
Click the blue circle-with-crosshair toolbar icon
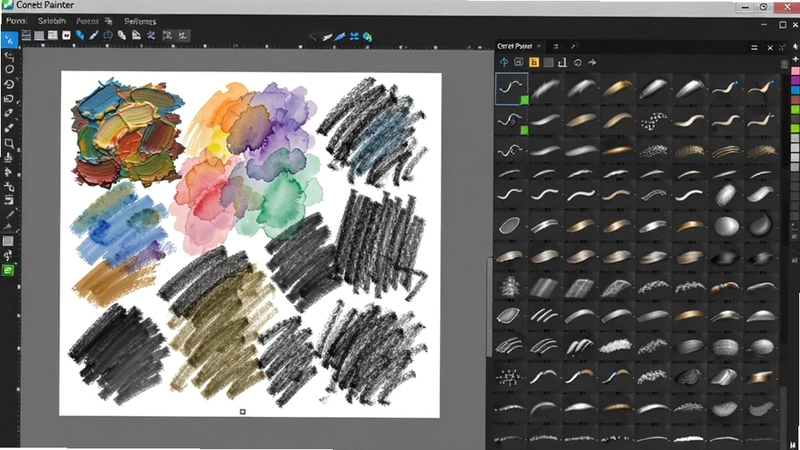[x=108, y=35]
